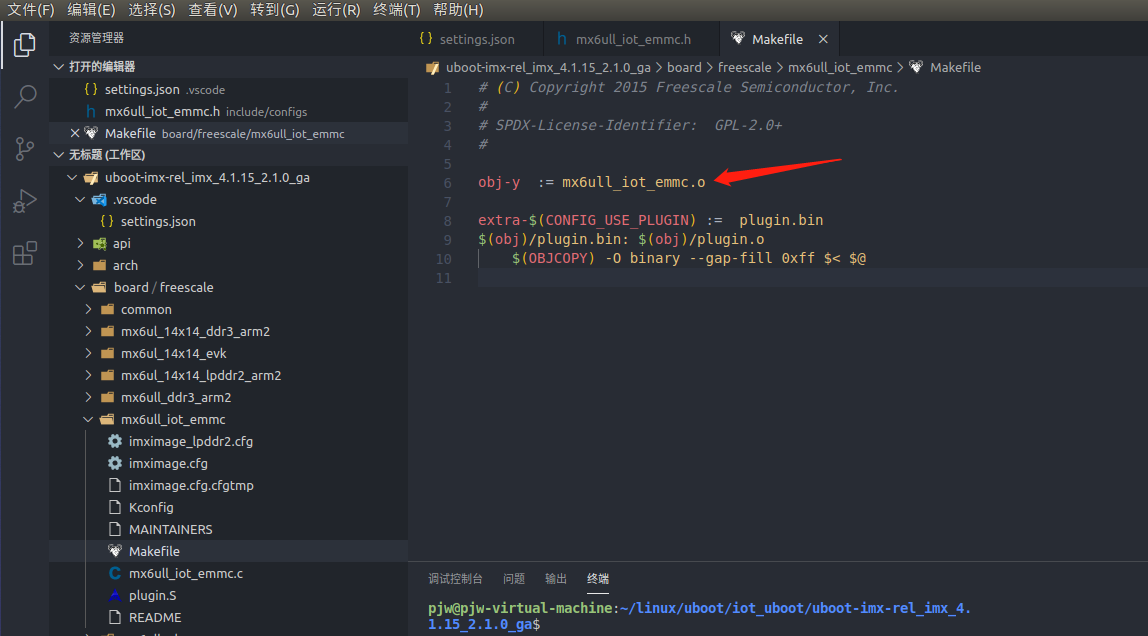Click the Makefile heart icon on its tab
Image resolution: width=1148 pixels, height=636 pixels.
pyautogui.click(x=742, y=38)
